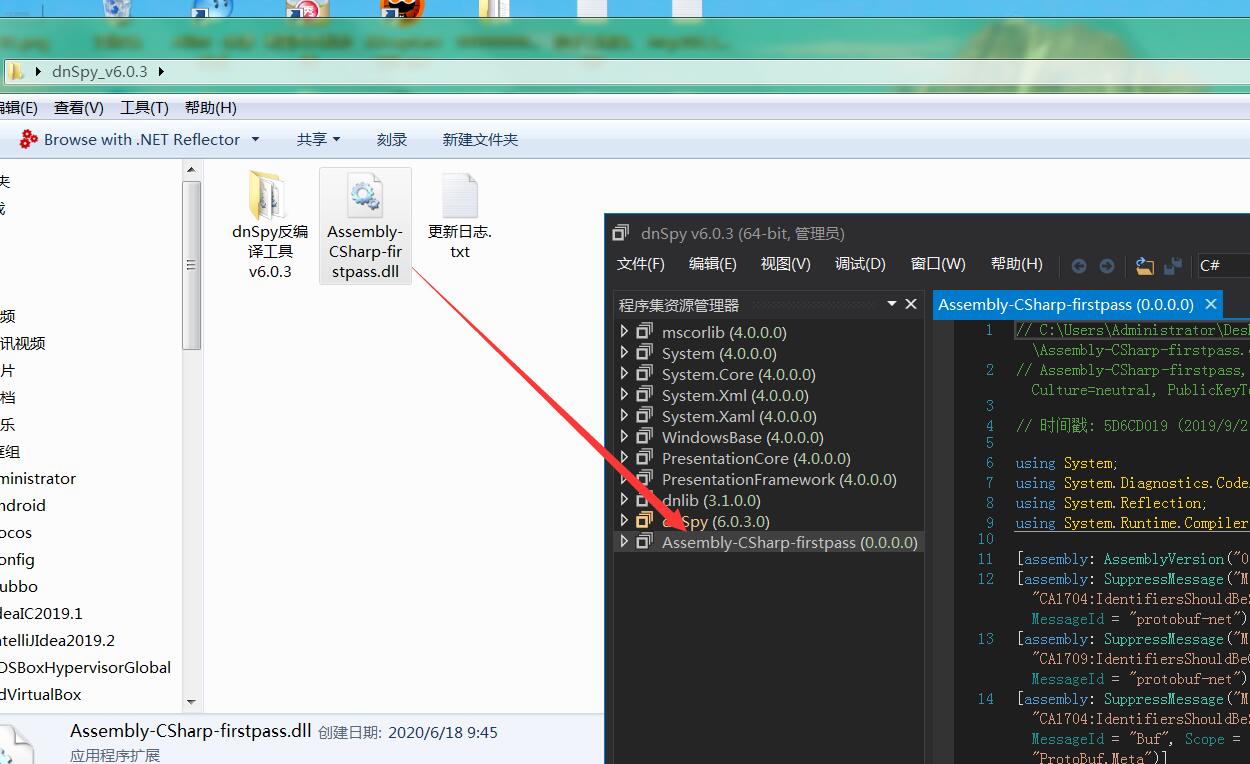Viewport: 1250px width, 764px height.
Task: Click the navigate back arrow in dnSpy
Action: pyautogui.click(x=1079, y=266)
